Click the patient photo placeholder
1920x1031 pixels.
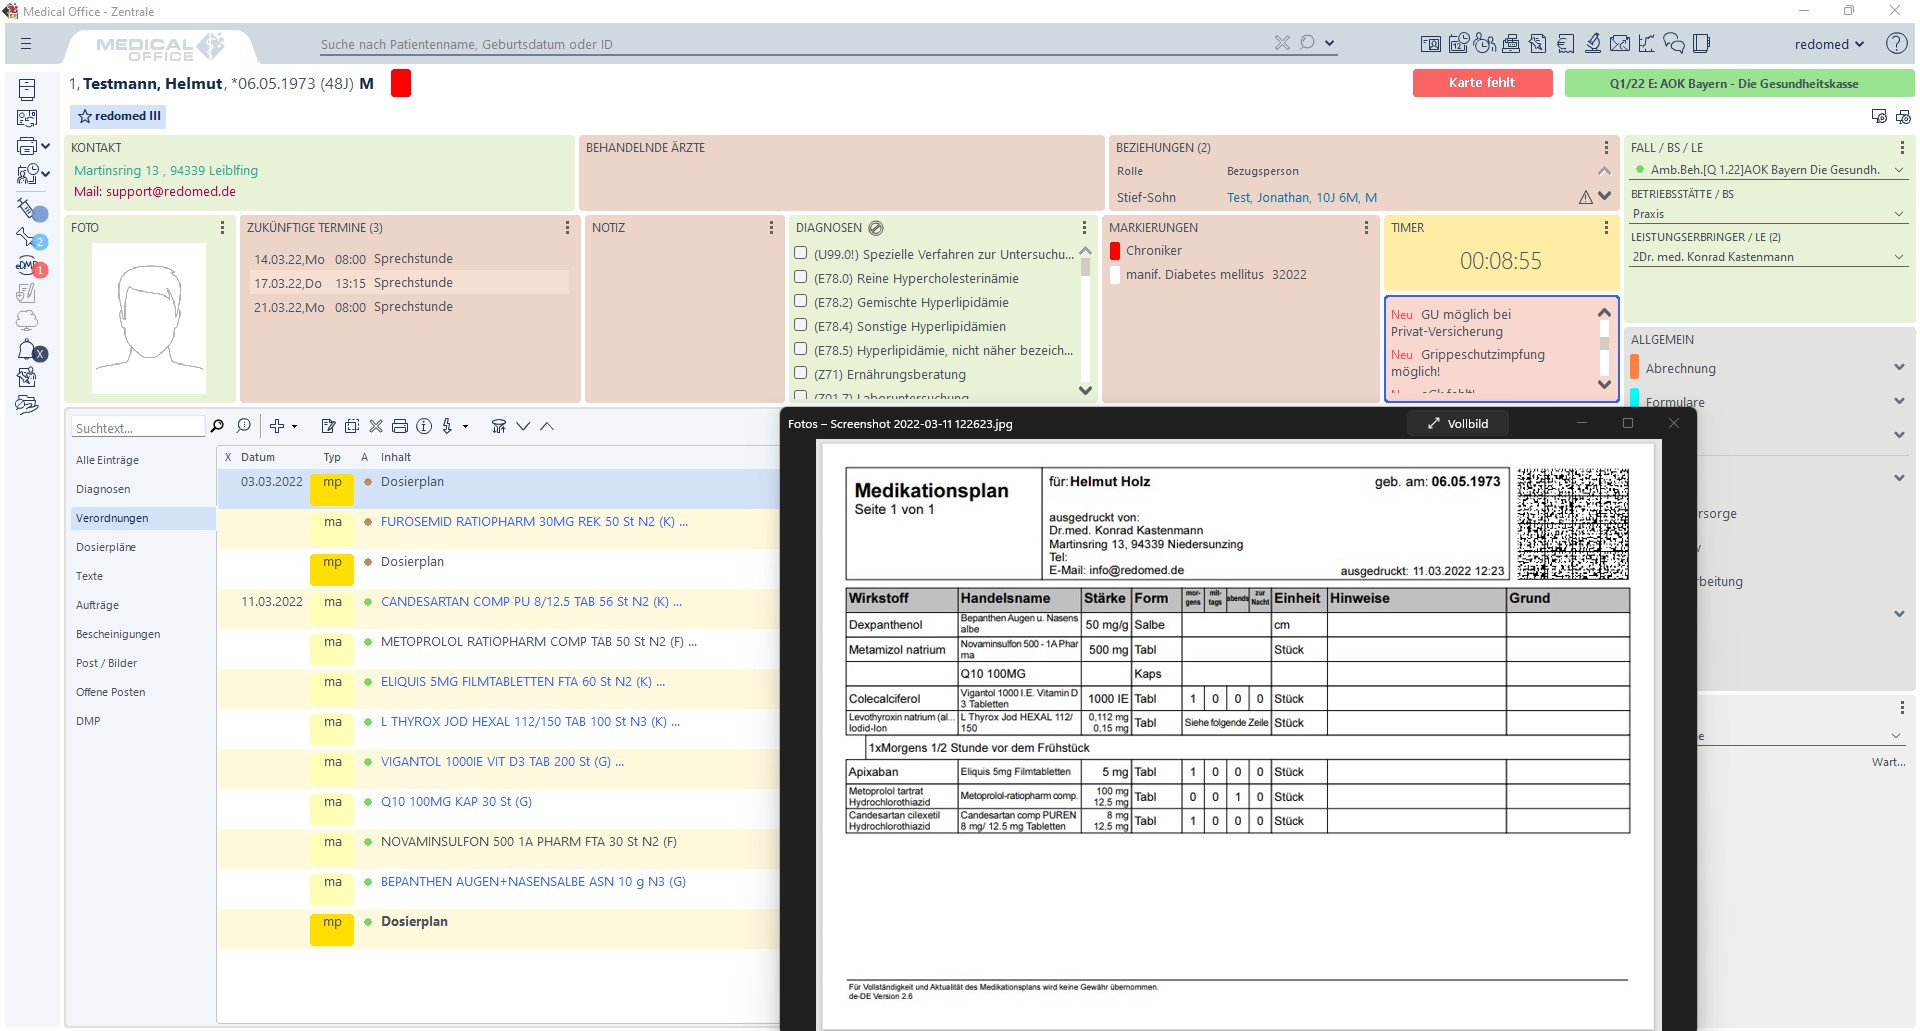tap(149, 319)
